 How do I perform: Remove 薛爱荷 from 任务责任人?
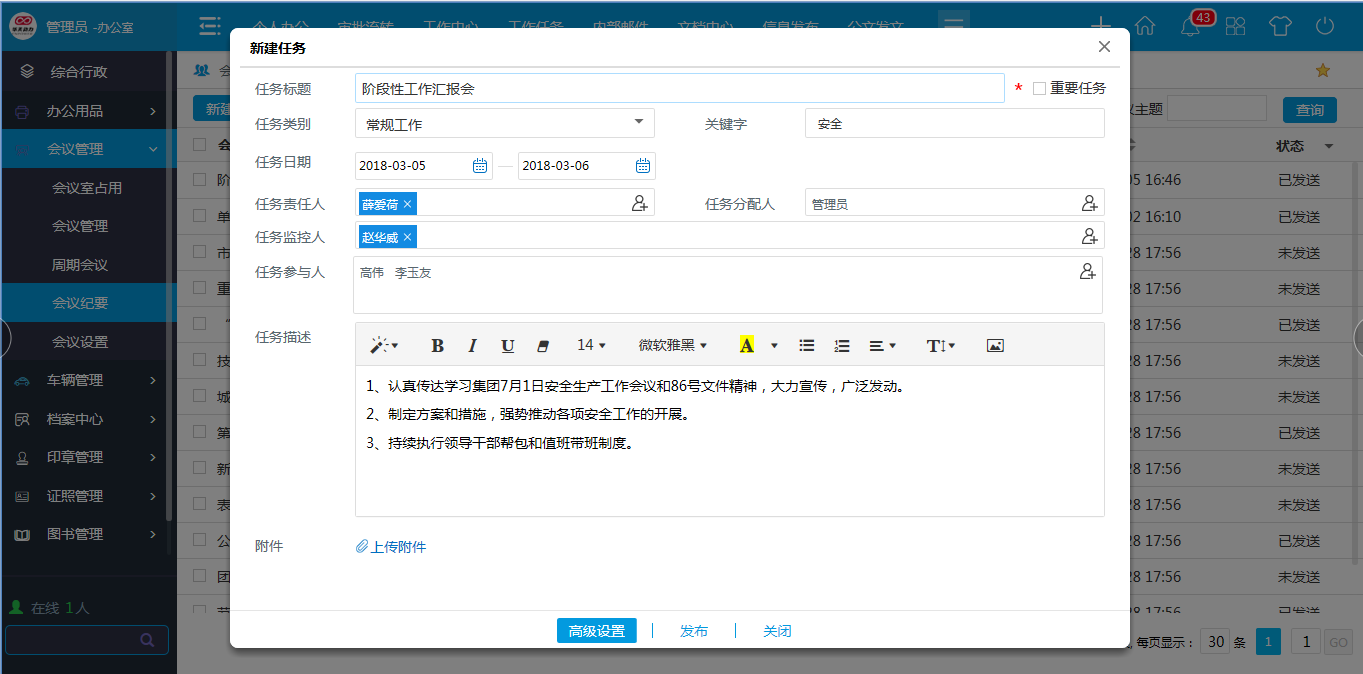406,203
